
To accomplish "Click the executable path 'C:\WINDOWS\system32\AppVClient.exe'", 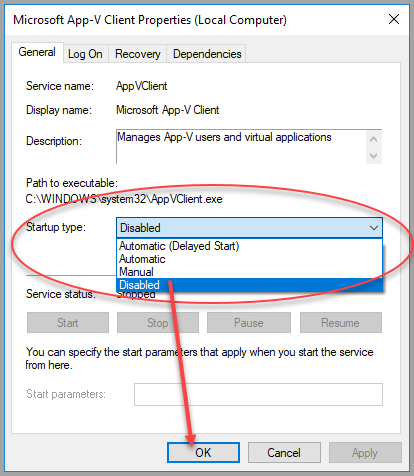I will (124, 199).
